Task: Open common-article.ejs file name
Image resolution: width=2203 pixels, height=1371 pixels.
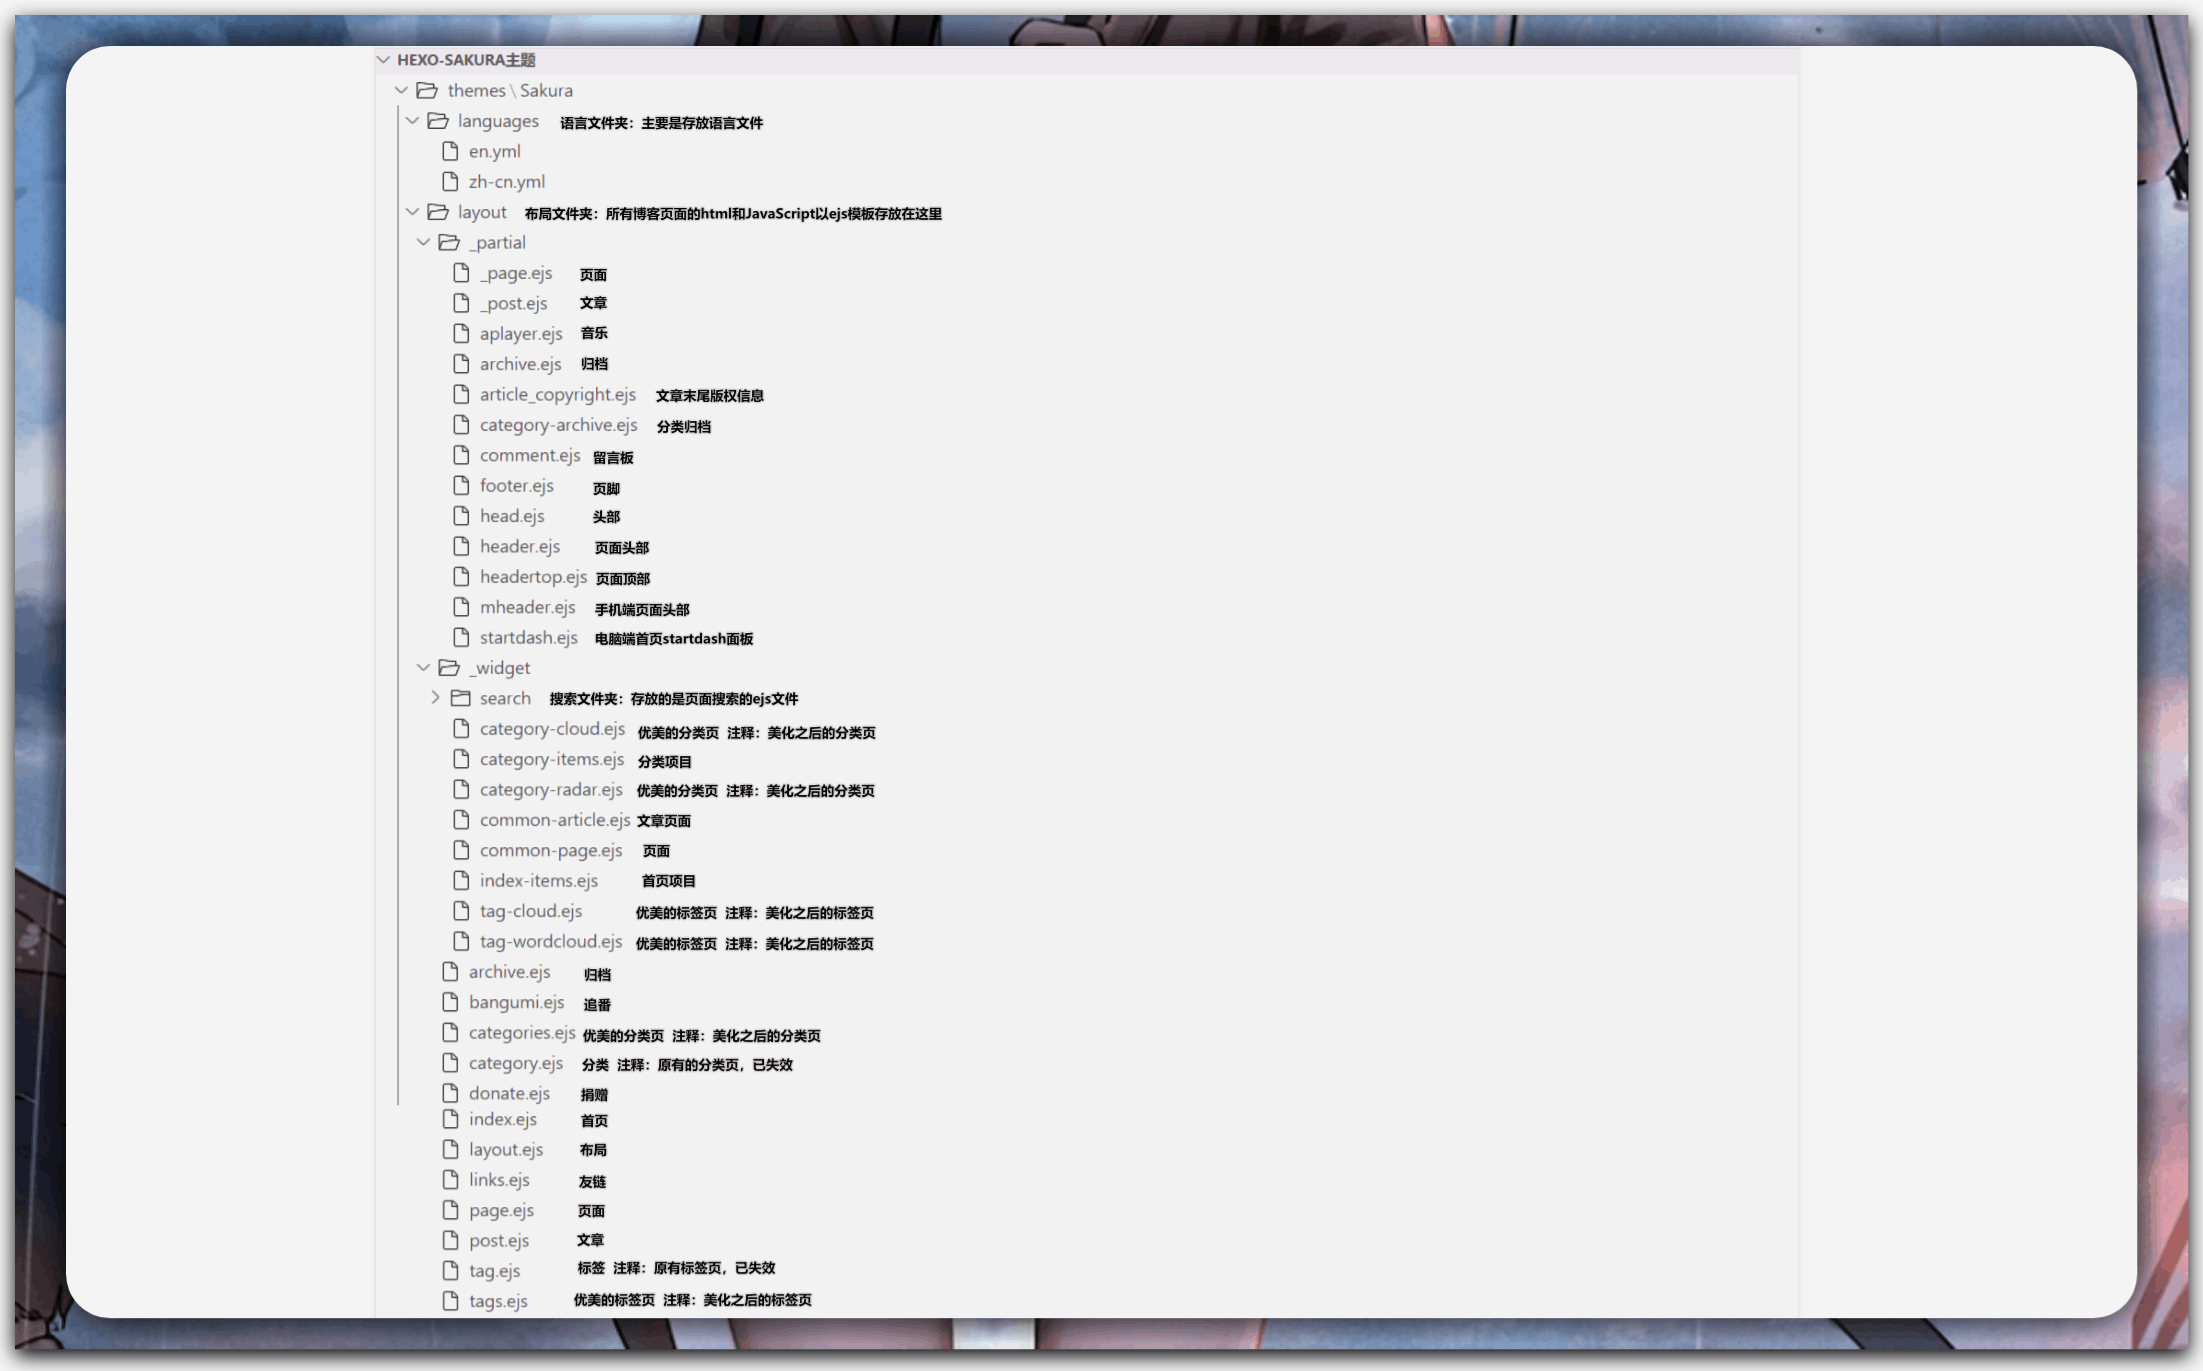Action: coord(555,820)
